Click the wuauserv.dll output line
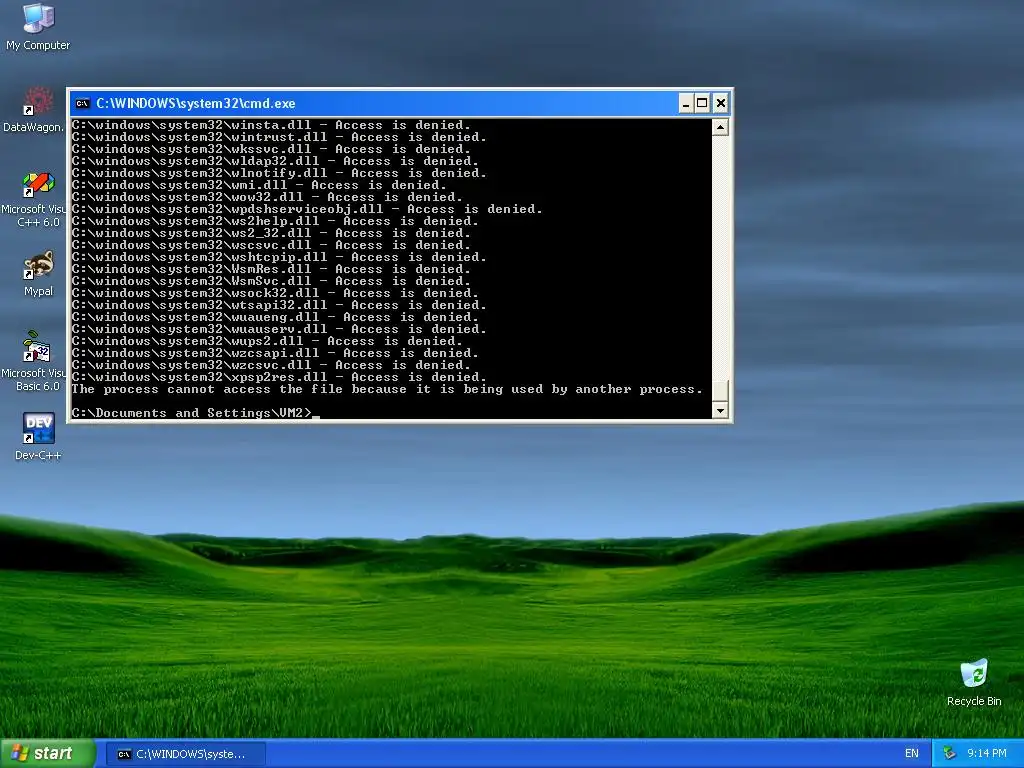 pyautogui.click(x=279, y=329)
